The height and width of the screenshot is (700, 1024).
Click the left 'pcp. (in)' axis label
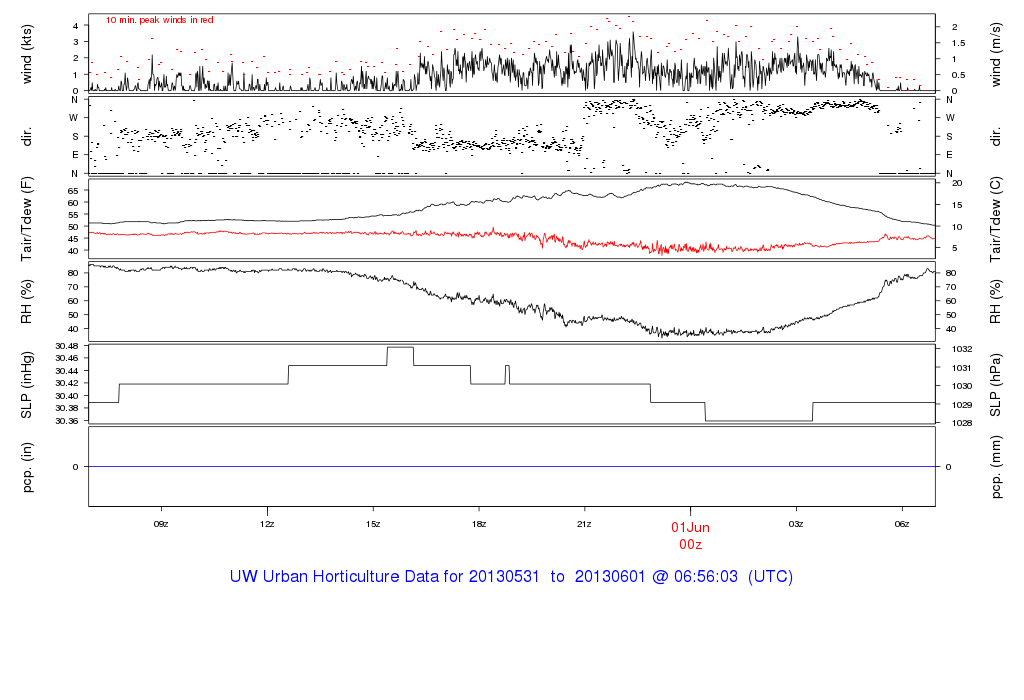[27, 467]
